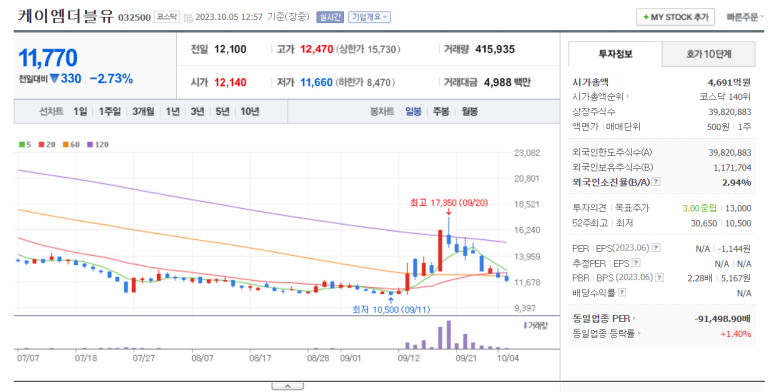
Task: Click the current price 11,770
Action: click(x=48, y=58)
